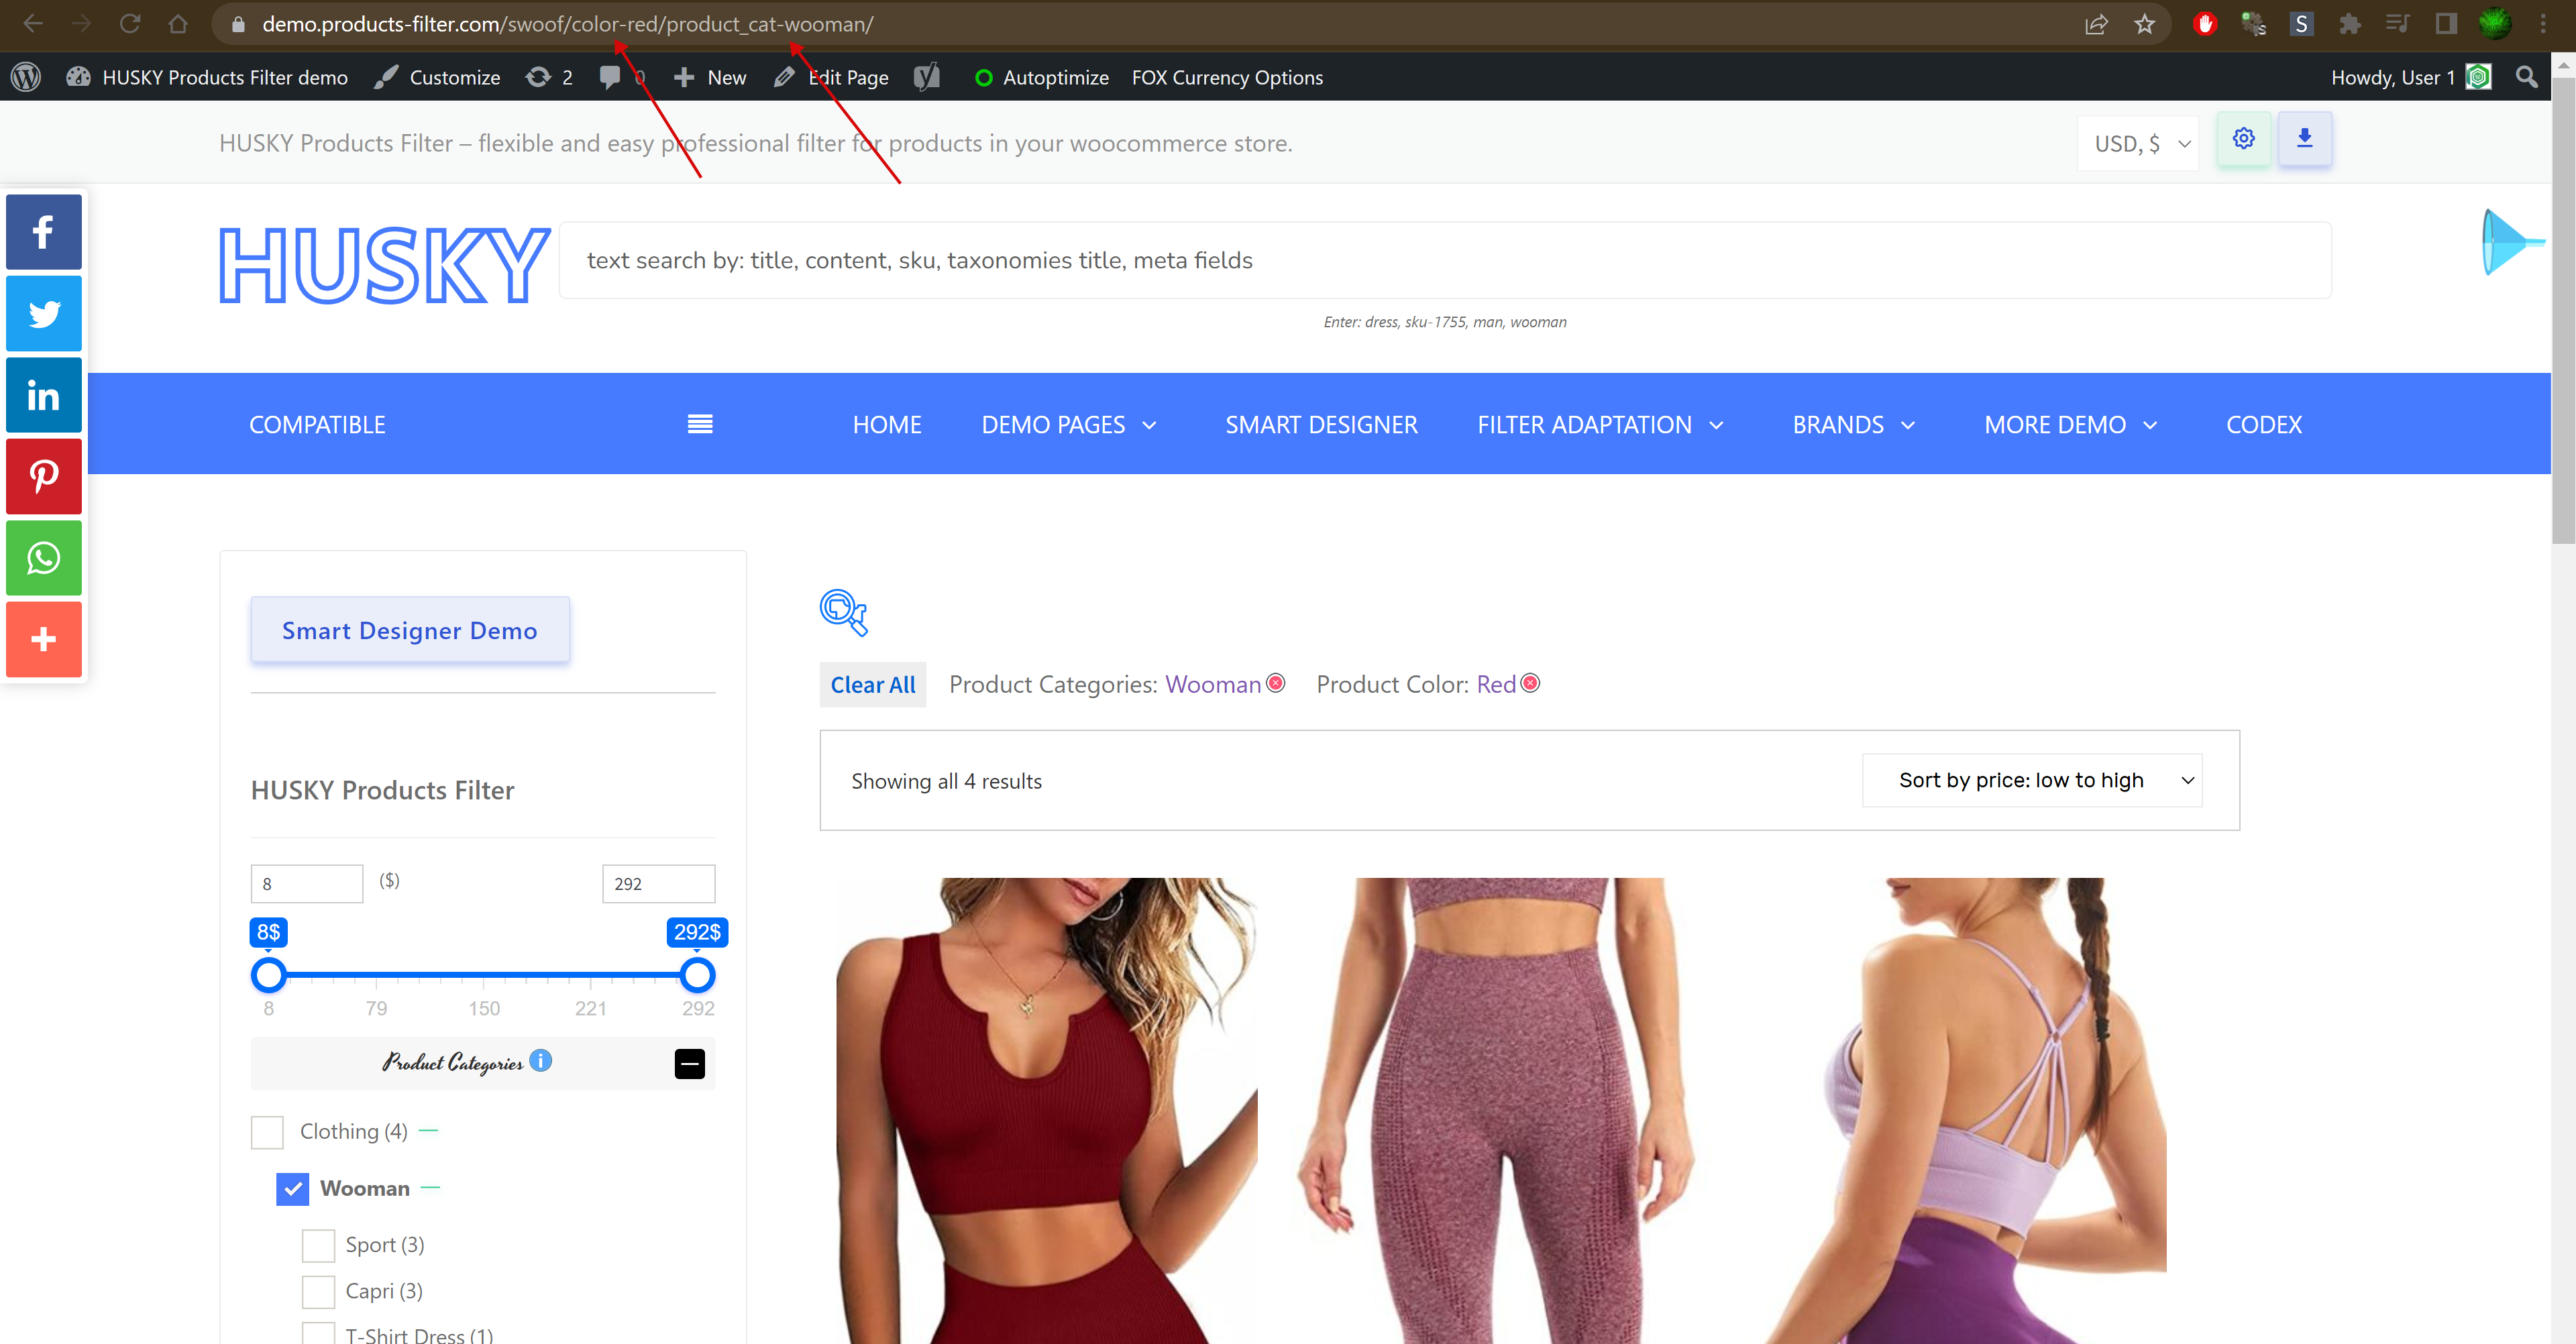Click the WordPress logo in admin bar
Viewport: 2576px width, 1344px height.
pos(26,77)
